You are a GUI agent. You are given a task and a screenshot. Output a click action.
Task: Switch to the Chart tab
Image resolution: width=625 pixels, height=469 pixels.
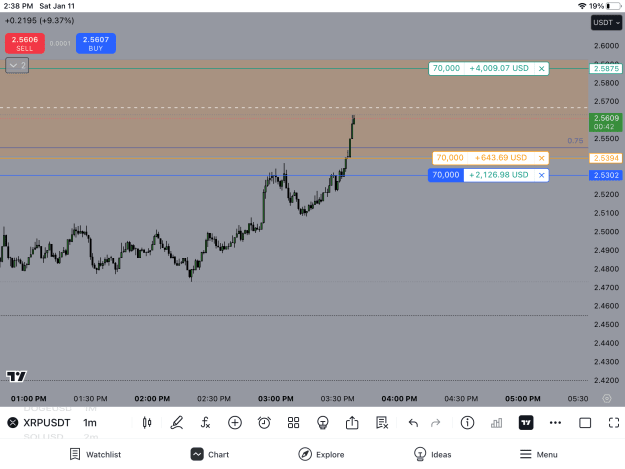(x=210, y=454)
